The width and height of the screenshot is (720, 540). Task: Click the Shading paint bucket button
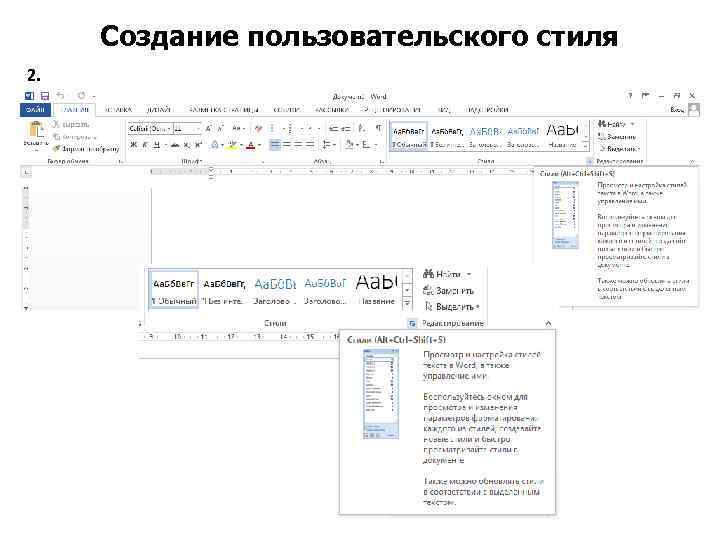tap(349, 145)
